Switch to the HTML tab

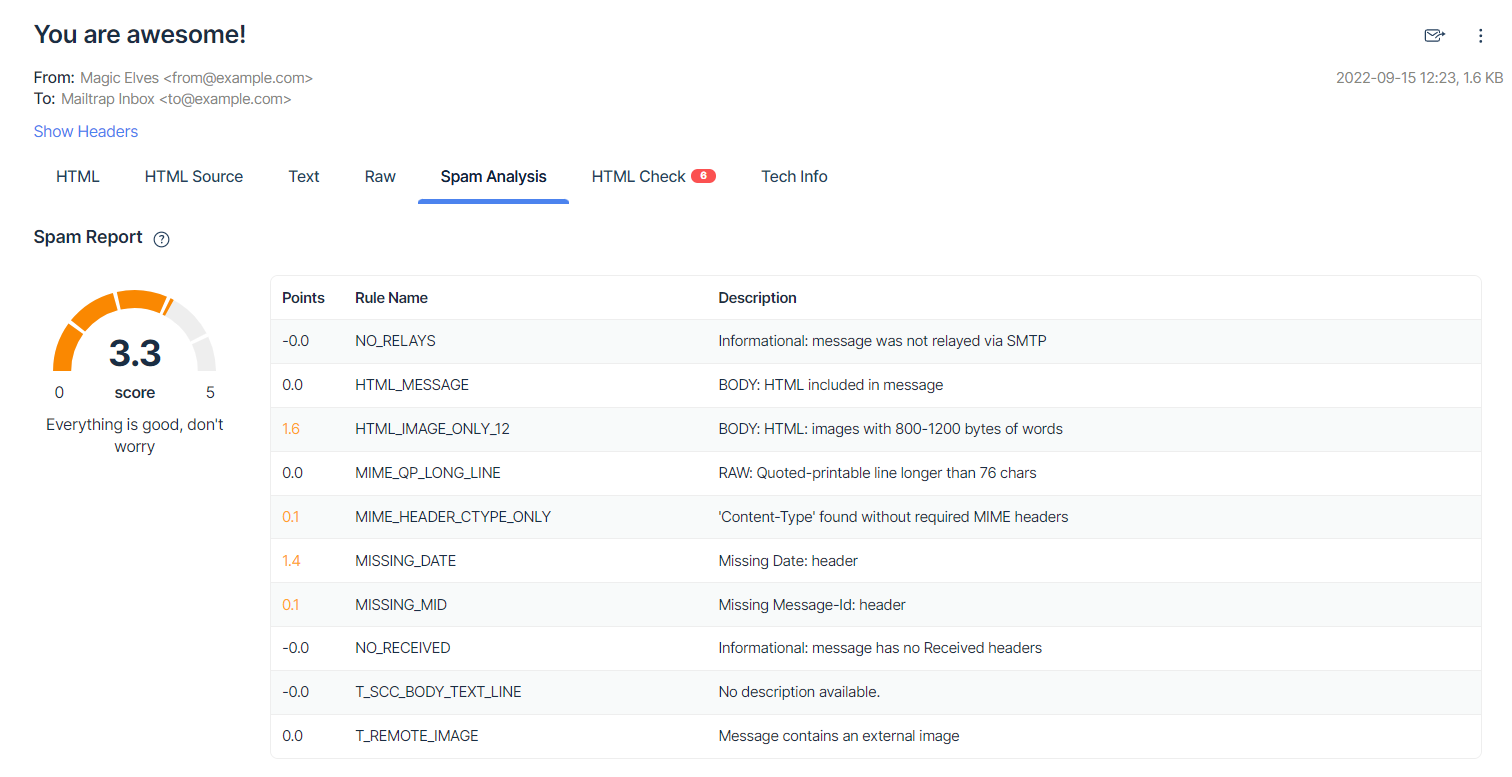pyautogui.click(x=78, y=177)
